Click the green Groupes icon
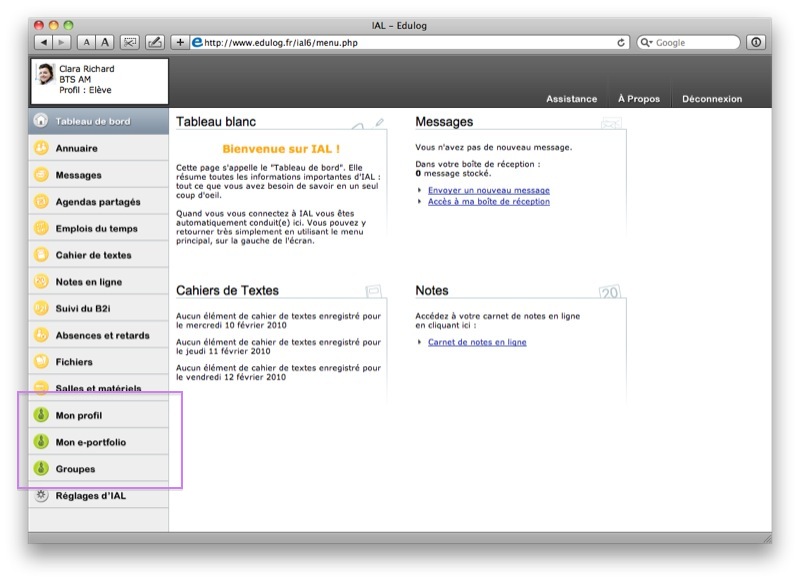The height and width of the screenshot is (582, 800). tap(41, 468)
